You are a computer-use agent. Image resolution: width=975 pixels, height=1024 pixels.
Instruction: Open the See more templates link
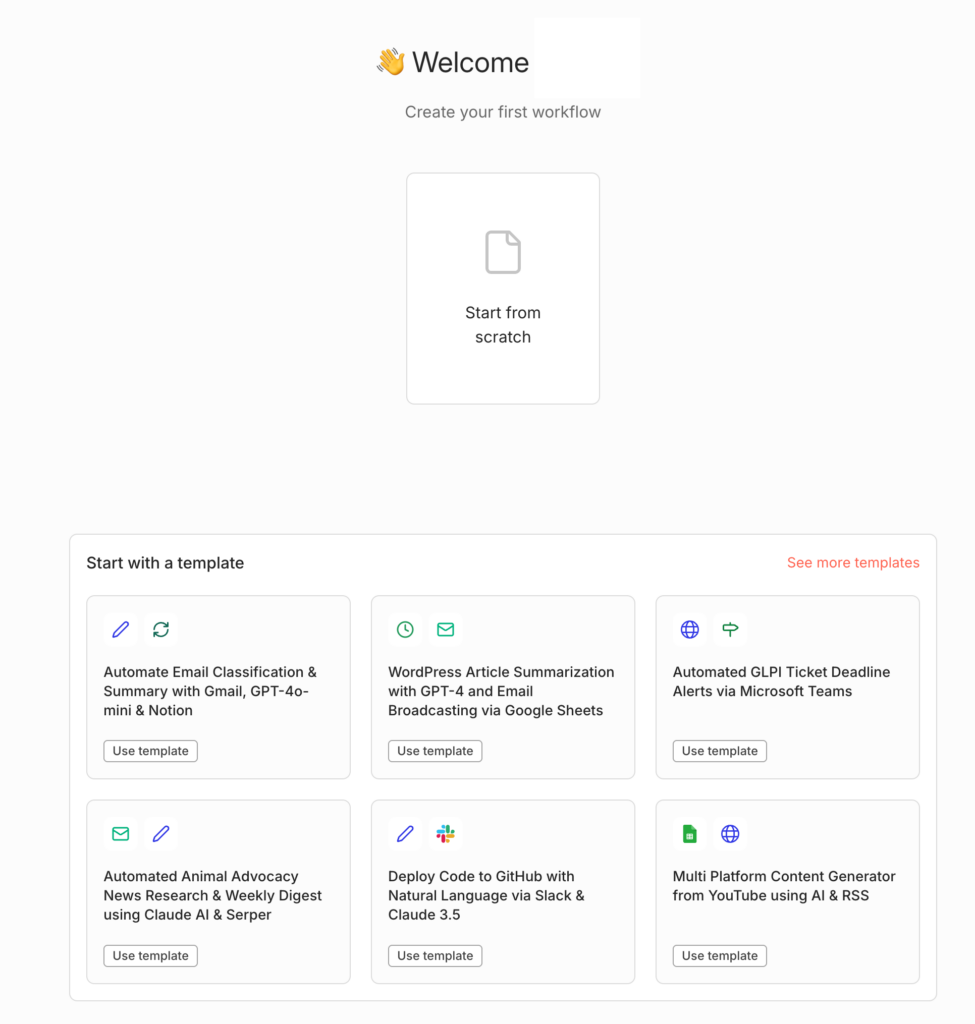click(x=852, y=563)
